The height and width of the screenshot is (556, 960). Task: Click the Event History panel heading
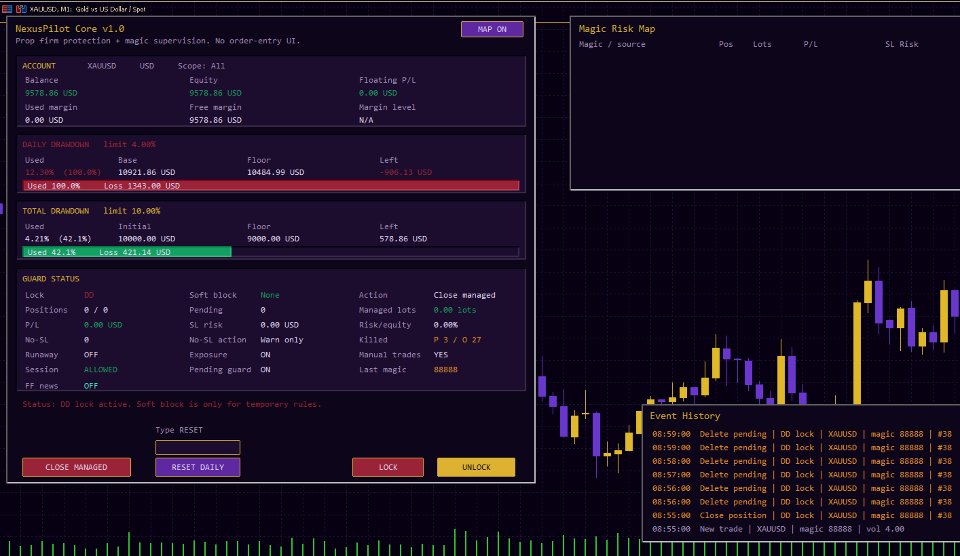685,416
